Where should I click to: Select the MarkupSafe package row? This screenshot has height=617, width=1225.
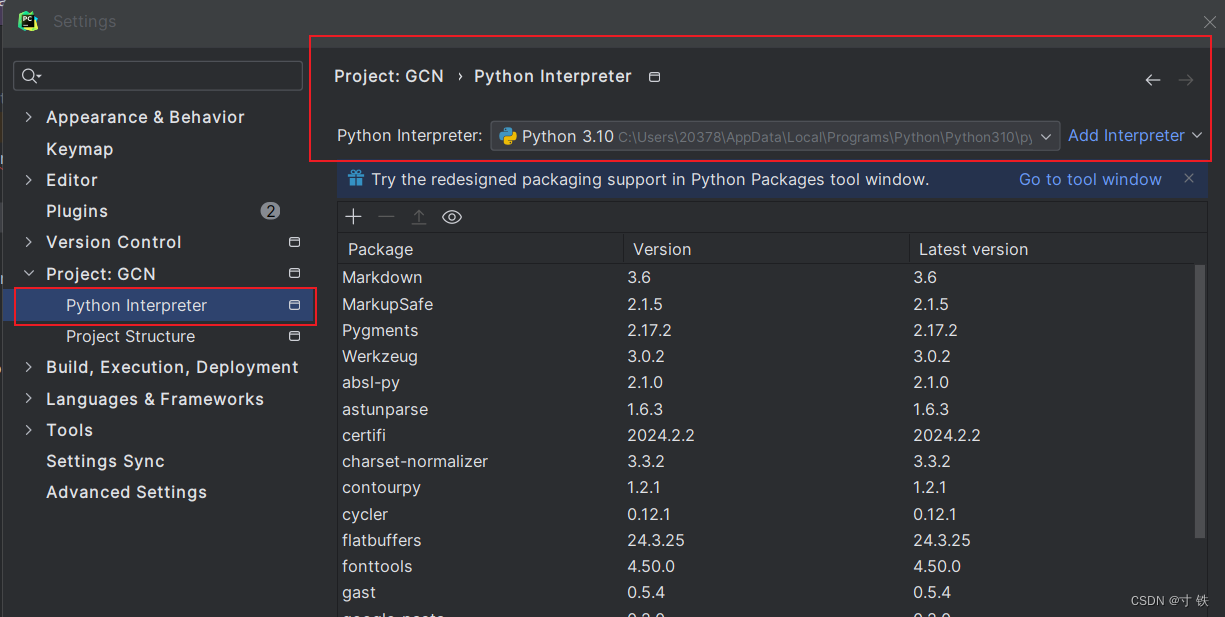pyautogui.click(x=766, y=304)
